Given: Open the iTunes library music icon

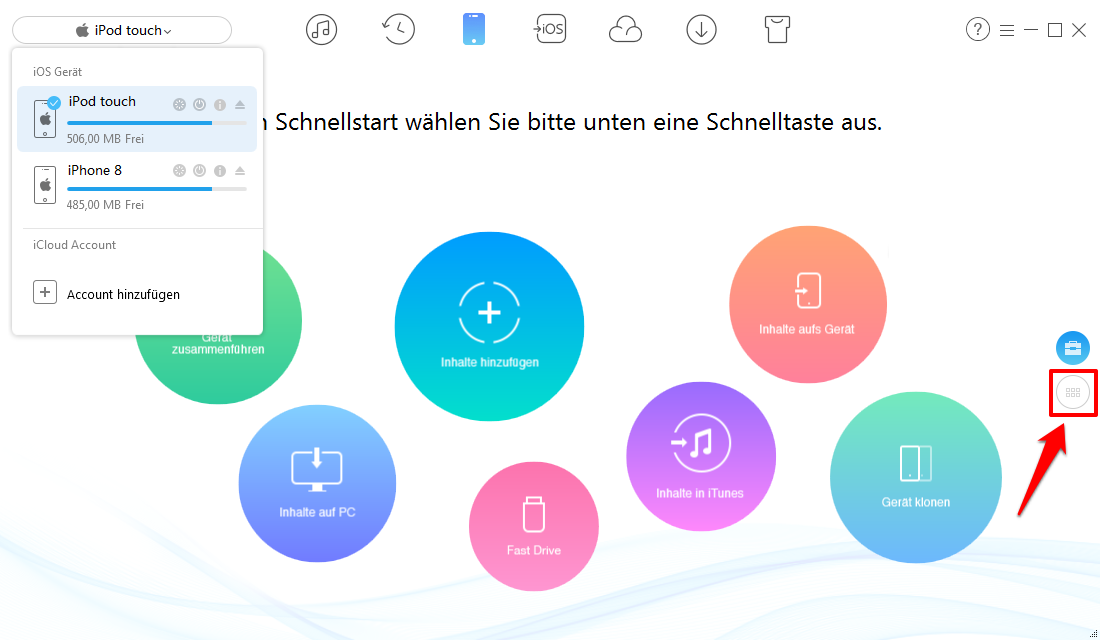Looking at the screenshot, I should pyautogui.click(x=321, y=29).
